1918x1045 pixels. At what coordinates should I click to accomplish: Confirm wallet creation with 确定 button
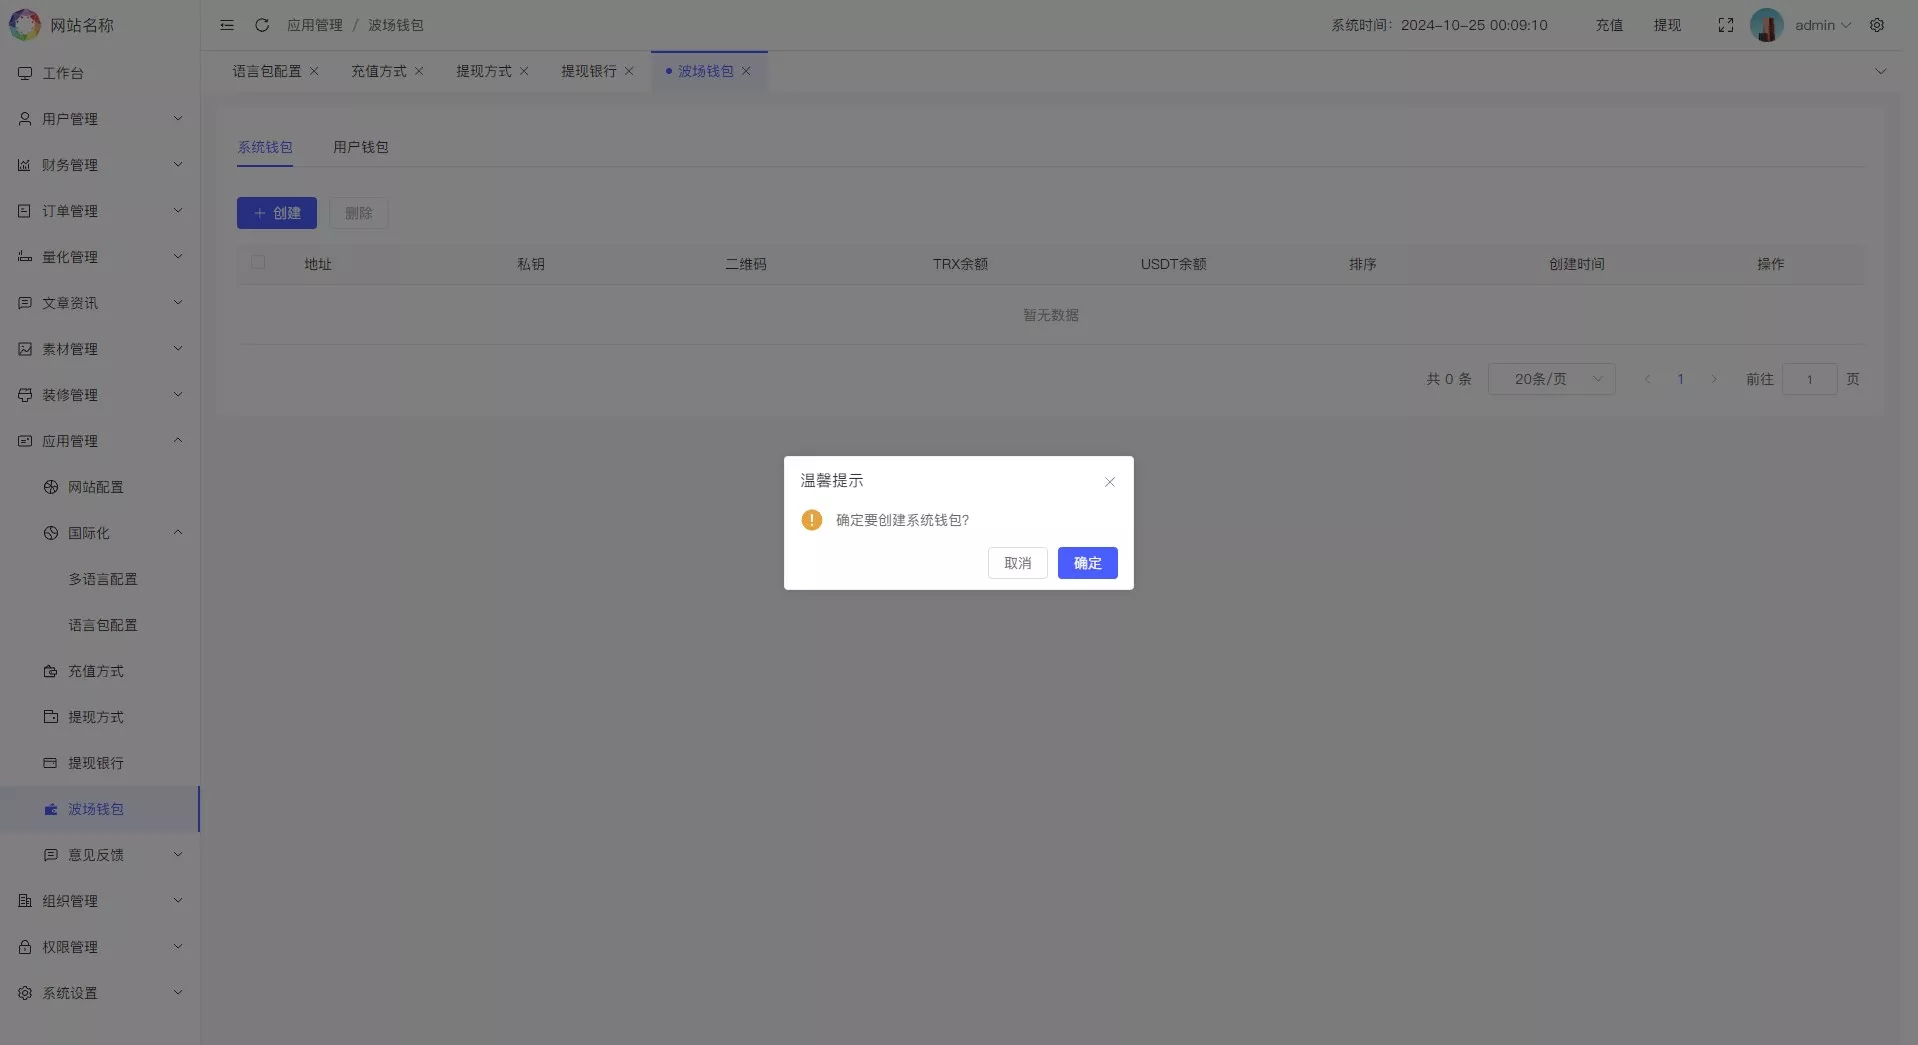click(1087, 563)
